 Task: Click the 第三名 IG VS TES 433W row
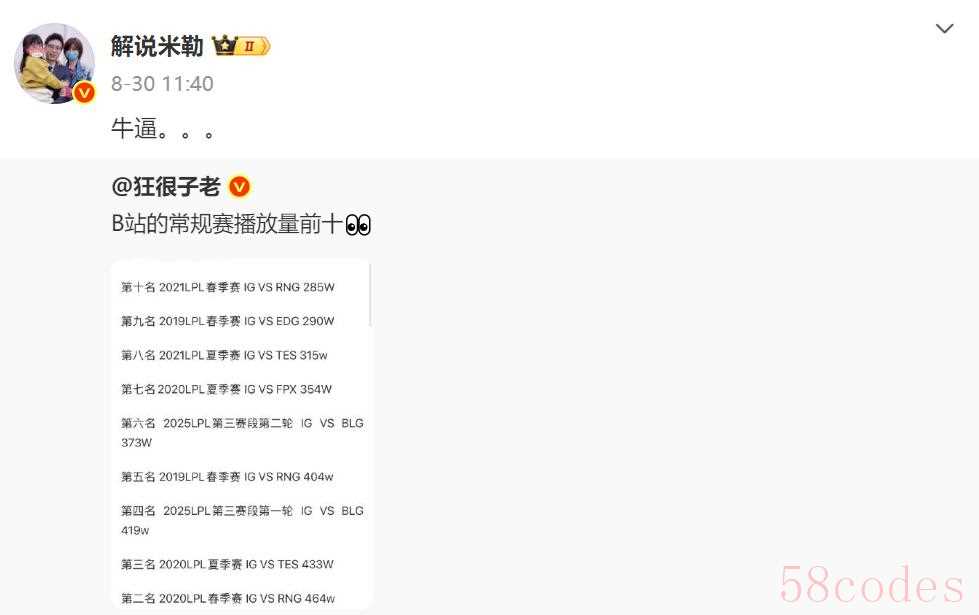[x=227, y=564]
